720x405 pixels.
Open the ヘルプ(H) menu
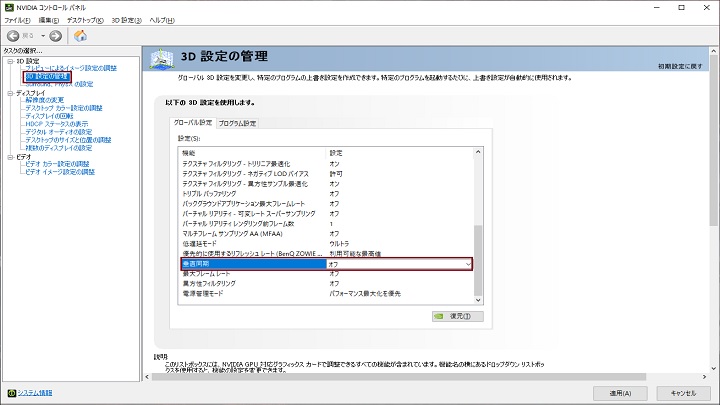(x=162, y=20)
